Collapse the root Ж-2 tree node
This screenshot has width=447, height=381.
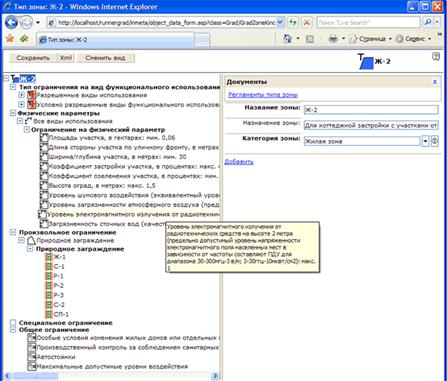(6, 78)
